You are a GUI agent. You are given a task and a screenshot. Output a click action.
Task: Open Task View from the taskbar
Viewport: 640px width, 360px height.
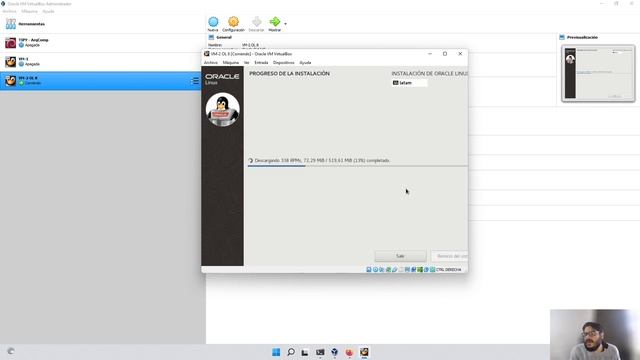pos(305,352)
